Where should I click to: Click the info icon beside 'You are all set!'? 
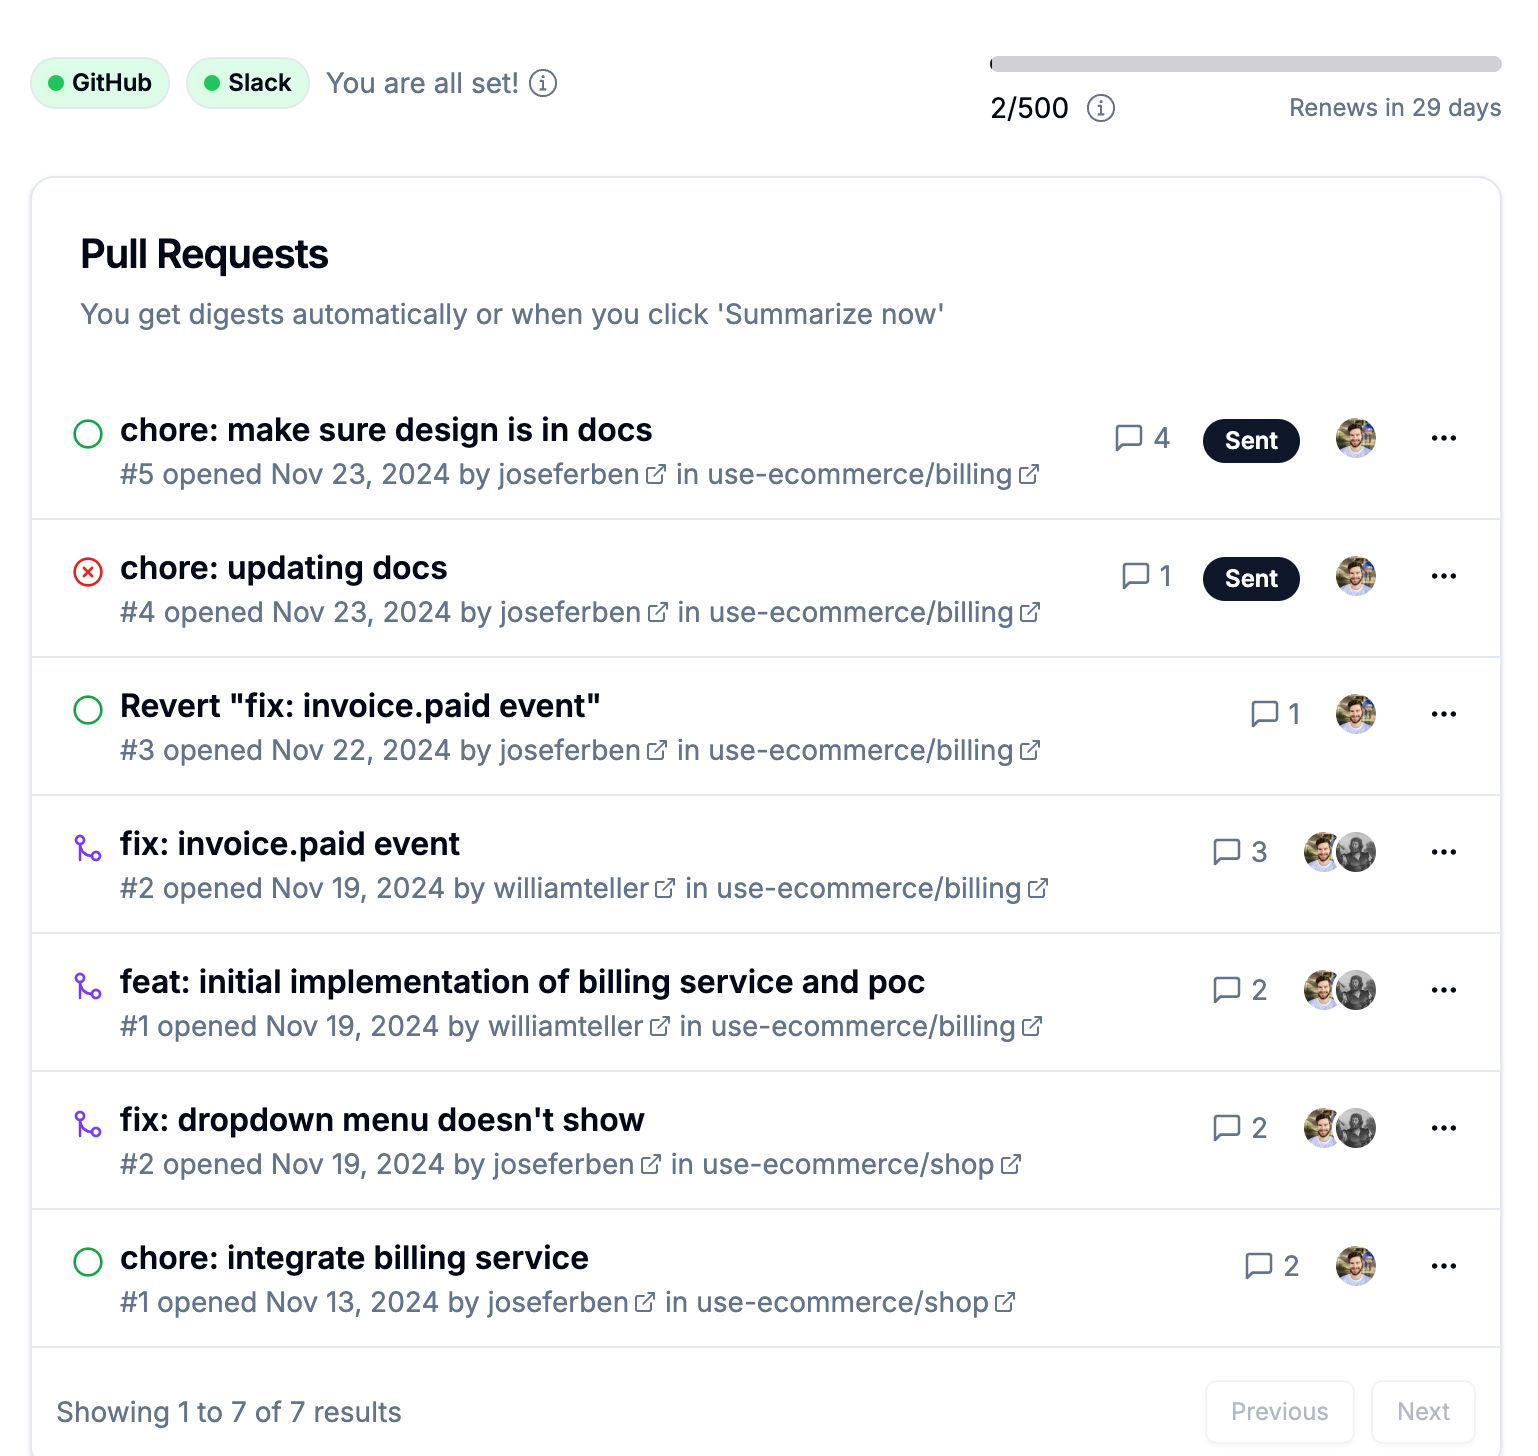pyautogui.click(x=543, y=83)
